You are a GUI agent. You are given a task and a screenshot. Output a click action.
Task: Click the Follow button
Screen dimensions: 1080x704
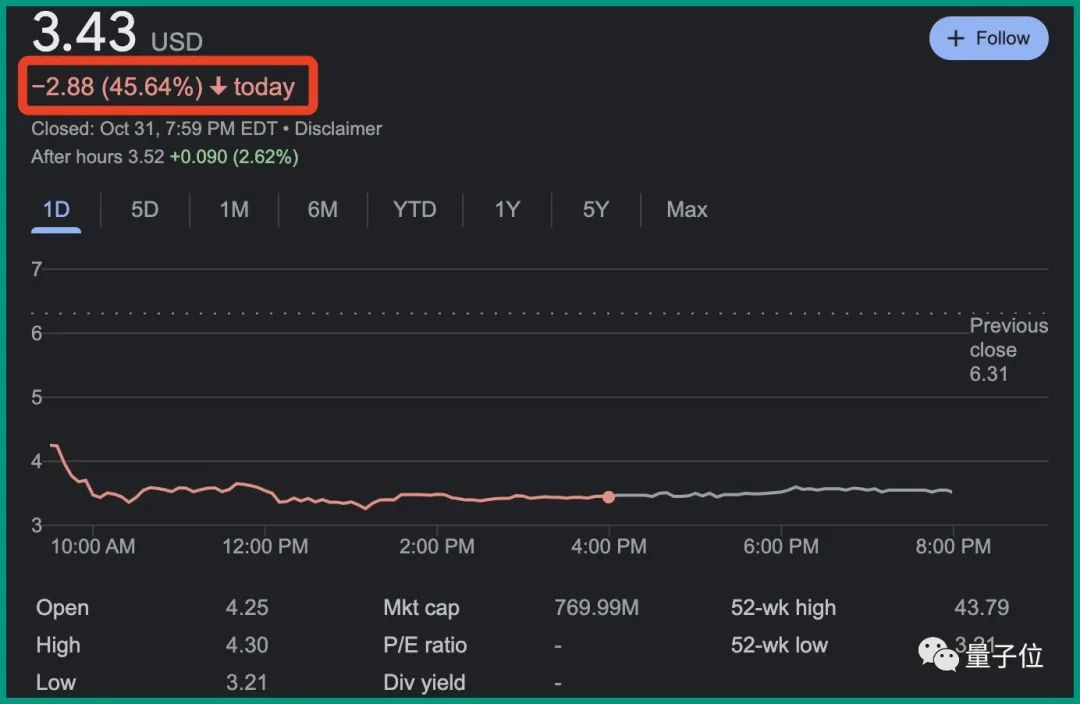click(988, 39)
